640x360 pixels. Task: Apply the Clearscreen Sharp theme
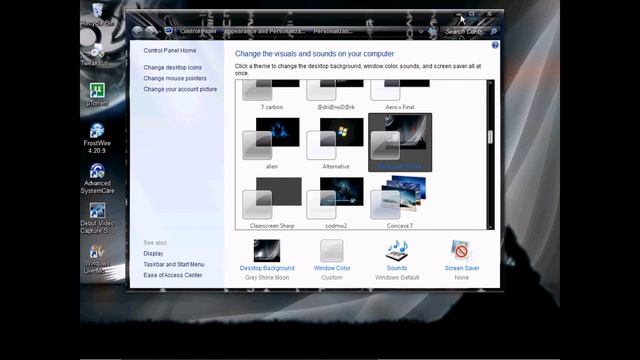click(271, 202)
